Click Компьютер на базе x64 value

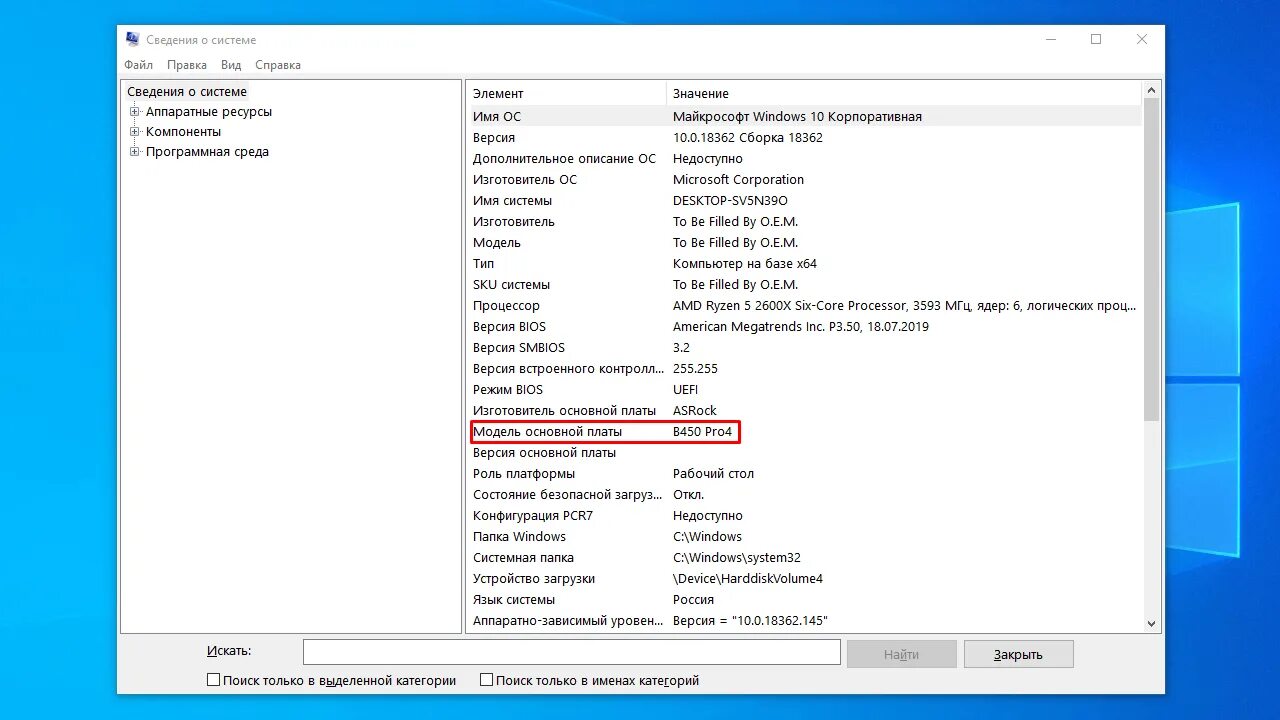point(745,263)
